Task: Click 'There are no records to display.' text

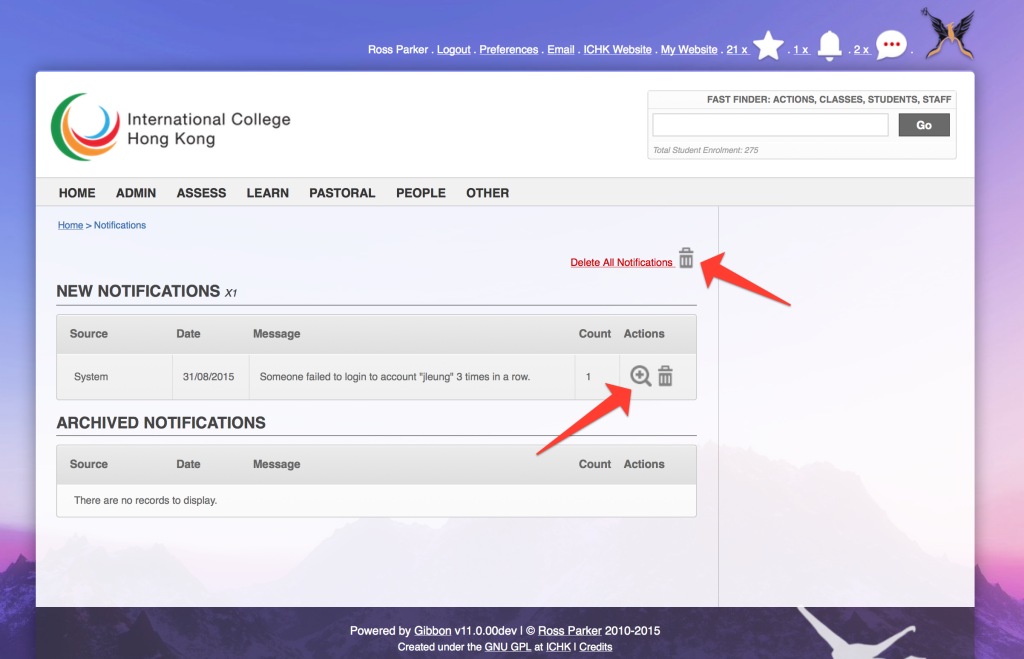Action: point(145,500)
